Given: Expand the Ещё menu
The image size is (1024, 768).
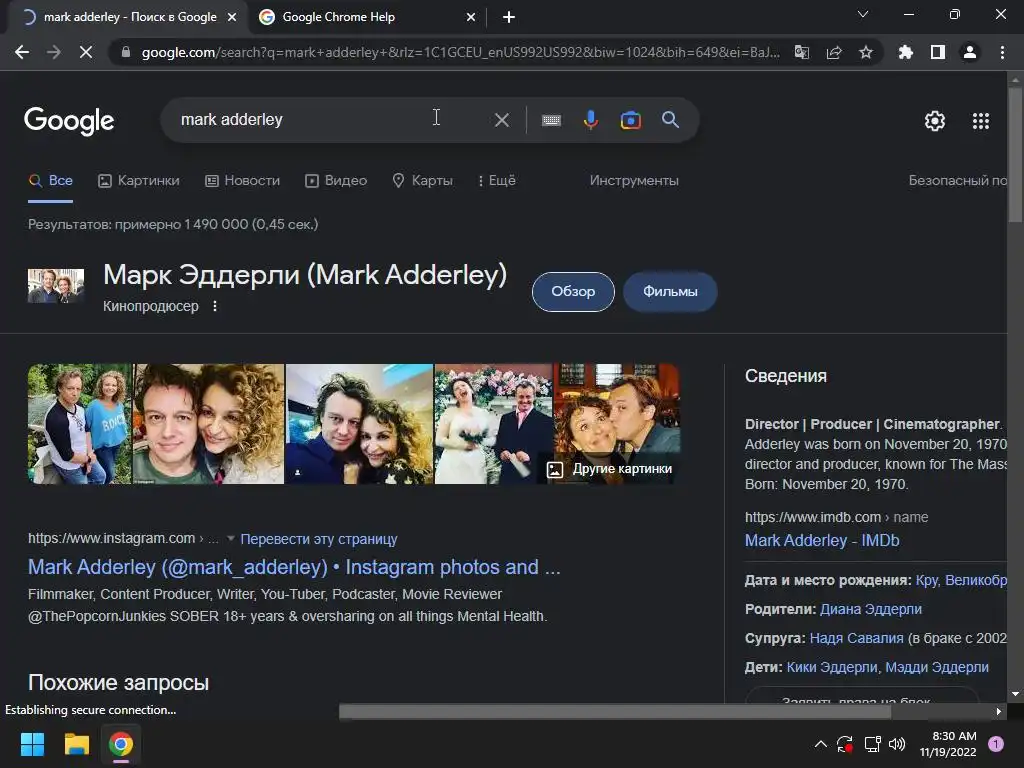Looking at the screenshot, I should pos(496,180).
